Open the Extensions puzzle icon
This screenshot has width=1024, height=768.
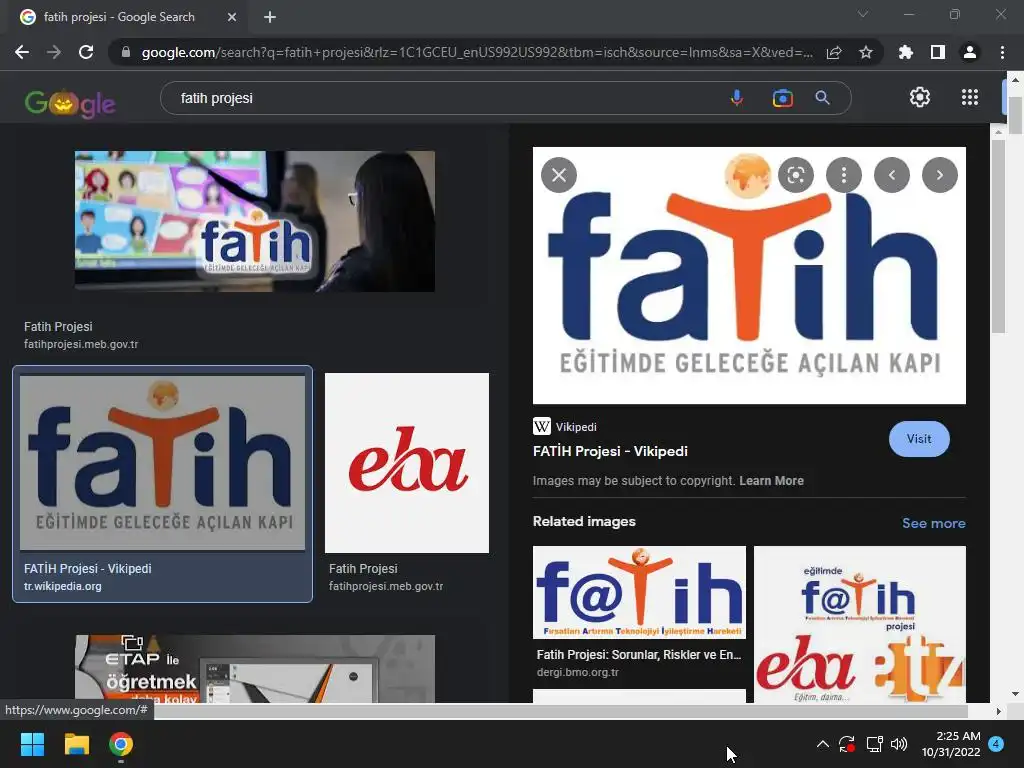coord(906,52)
